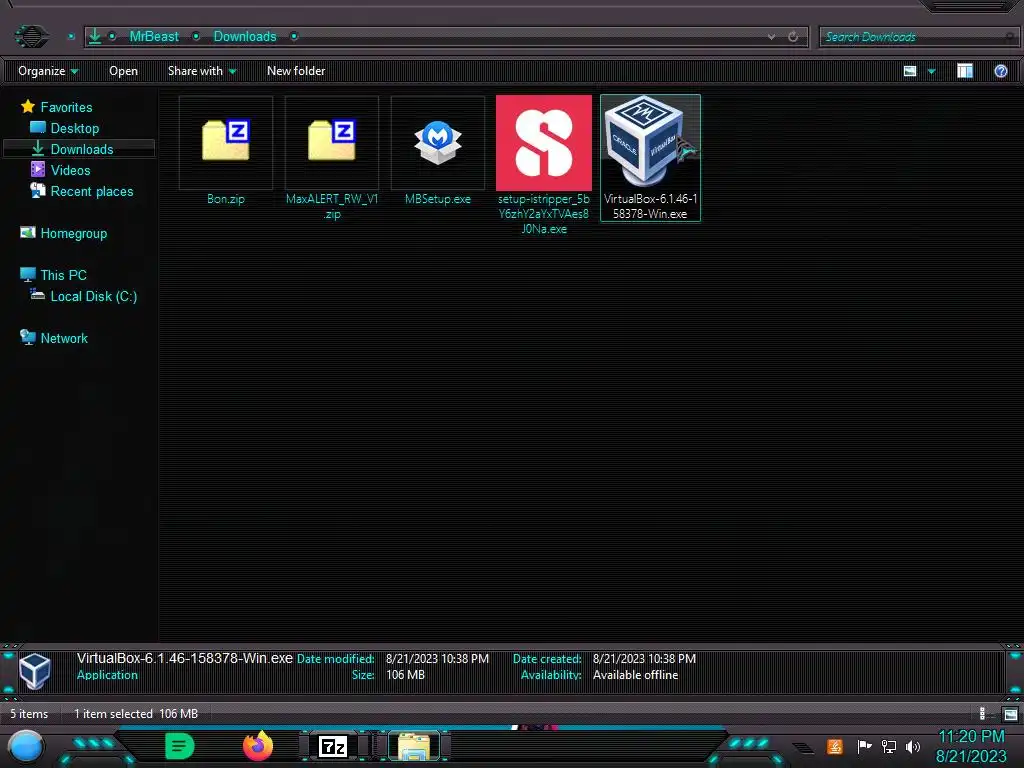
Task: Select the setup-istripper installer icon
Action: 544,143
